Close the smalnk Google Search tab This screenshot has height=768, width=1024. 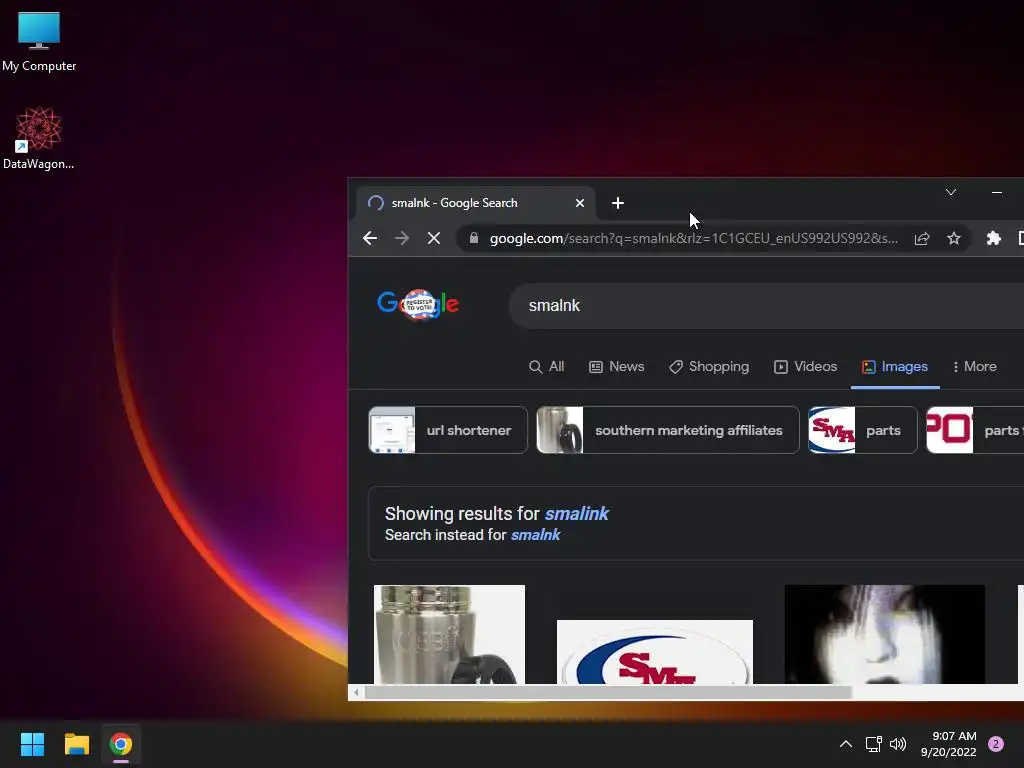tap(579, 203)
